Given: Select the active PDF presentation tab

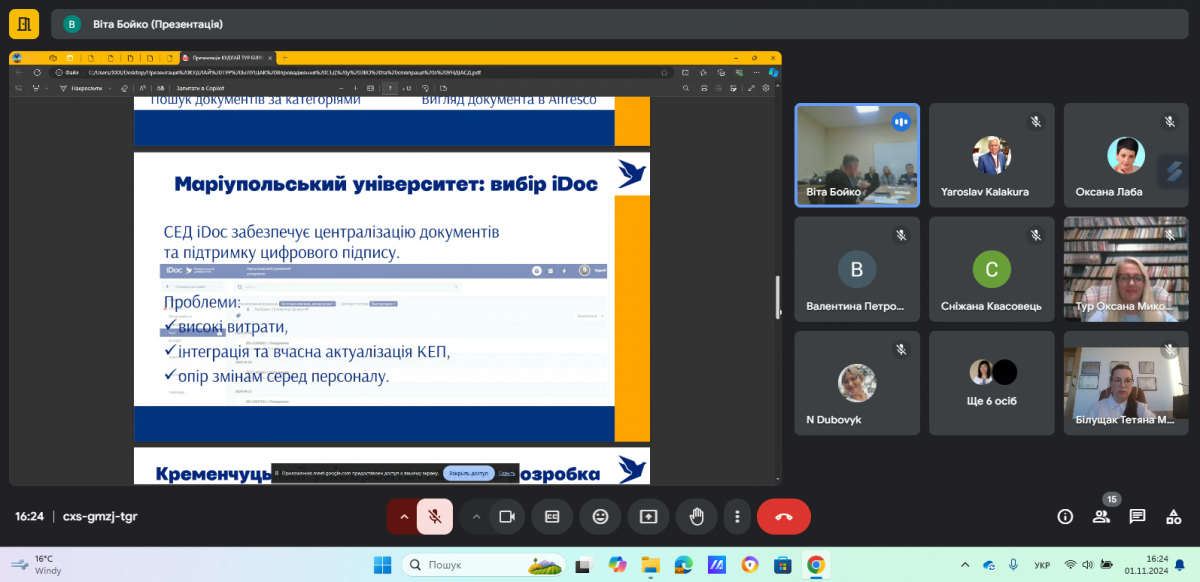Looking at the screenshot, I should (x=228, y=58).
